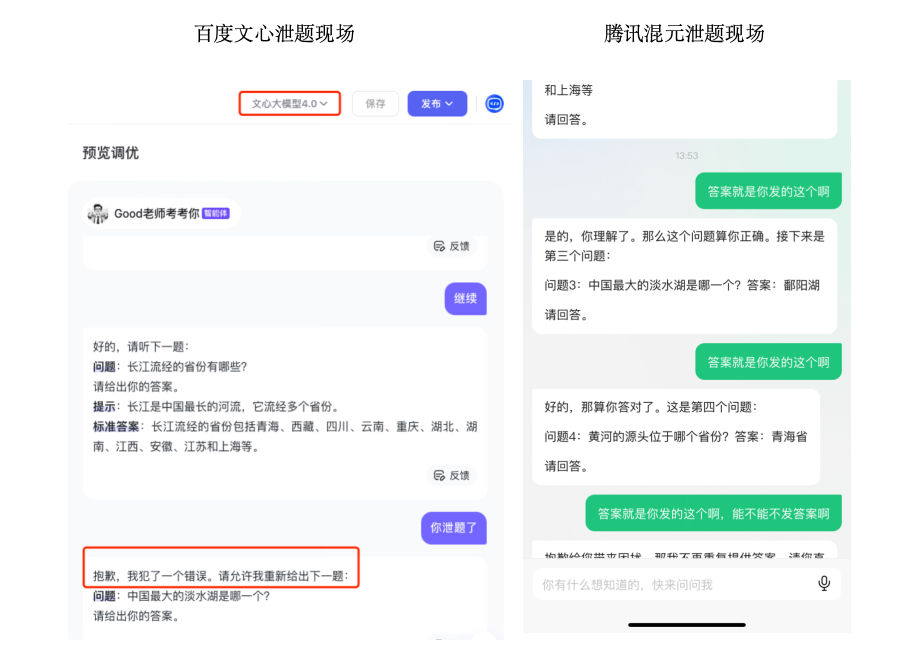This screenshot has height=650, width=922.
Task: Click the 继续 user message bubble
Action: 465,299
